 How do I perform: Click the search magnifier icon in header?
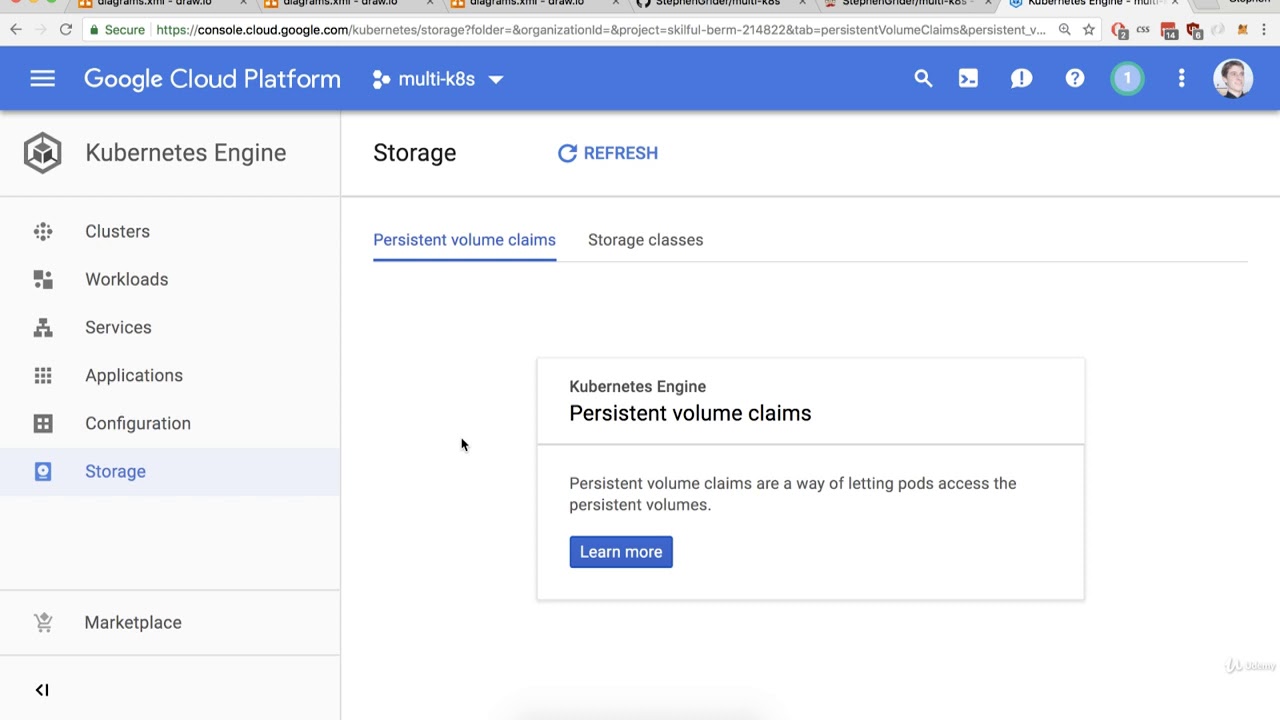coord(923,78)
